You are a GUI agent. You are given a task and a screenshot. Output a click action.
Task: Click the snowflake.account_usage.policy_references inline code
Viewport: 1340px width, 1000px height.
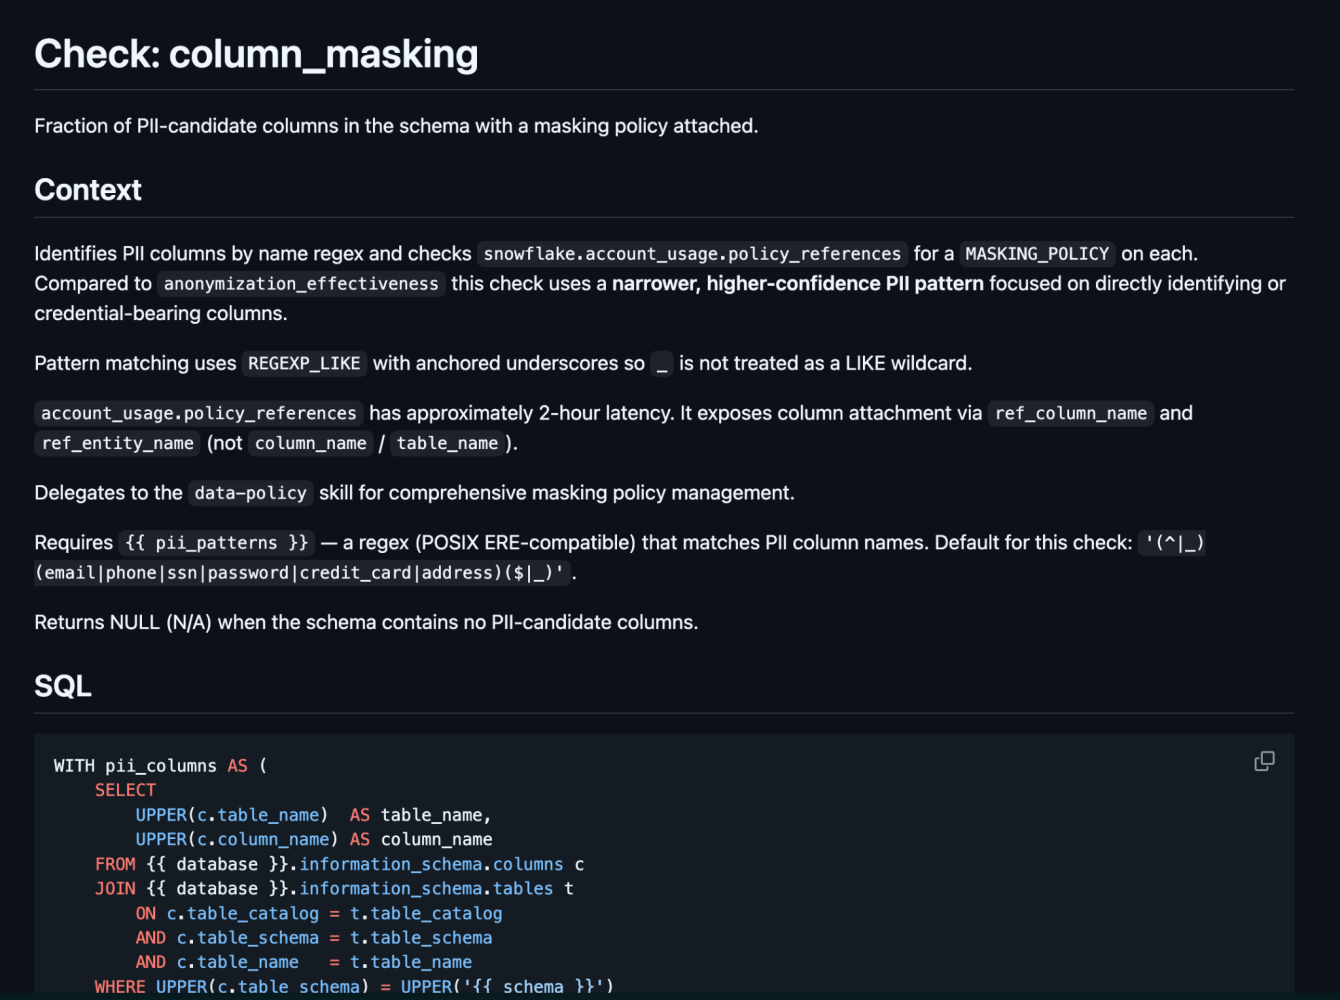(x=692, y=254)
